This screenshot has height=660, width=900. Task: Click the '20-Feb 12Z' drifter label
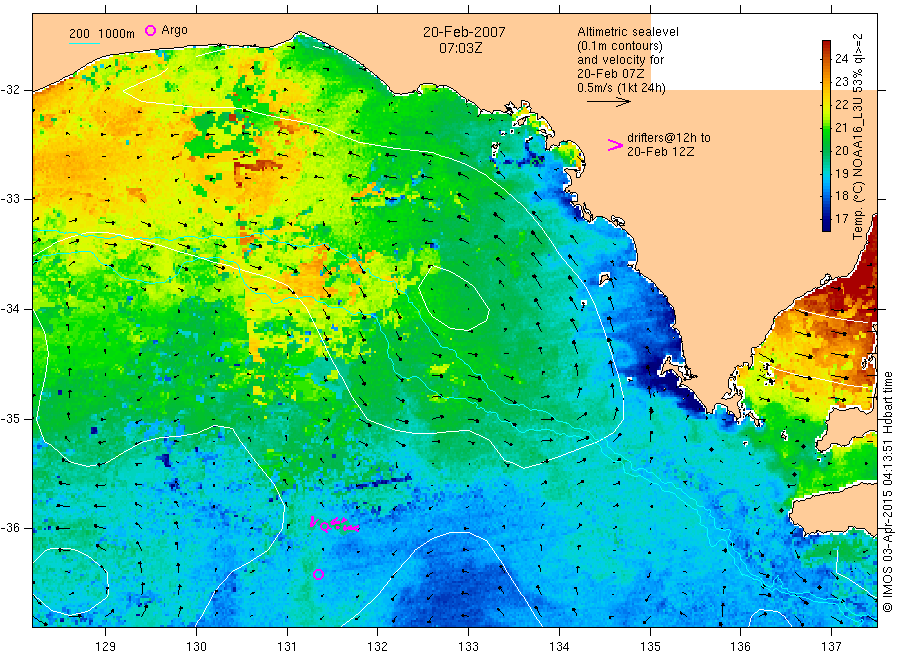[660, 152]
